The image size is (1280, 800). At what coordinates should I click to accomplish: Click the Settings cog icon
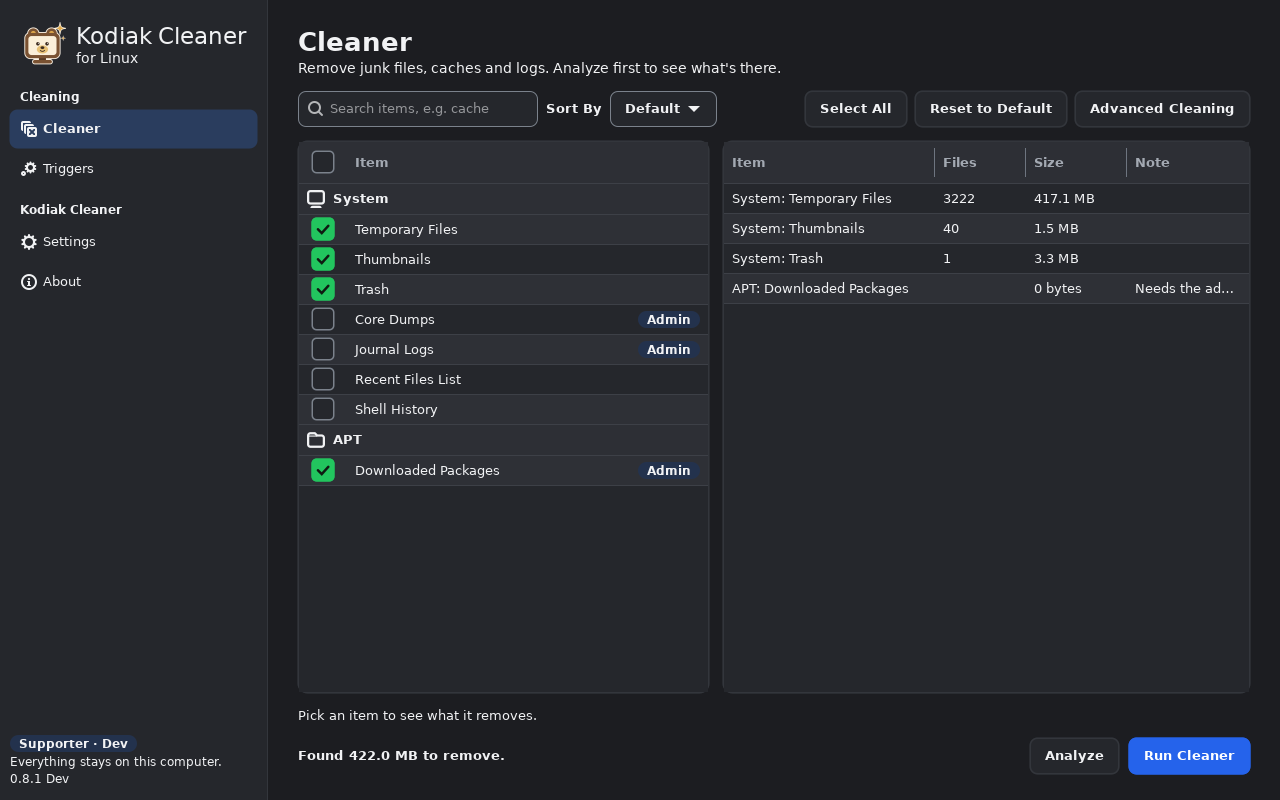click(x=29, y=242)
